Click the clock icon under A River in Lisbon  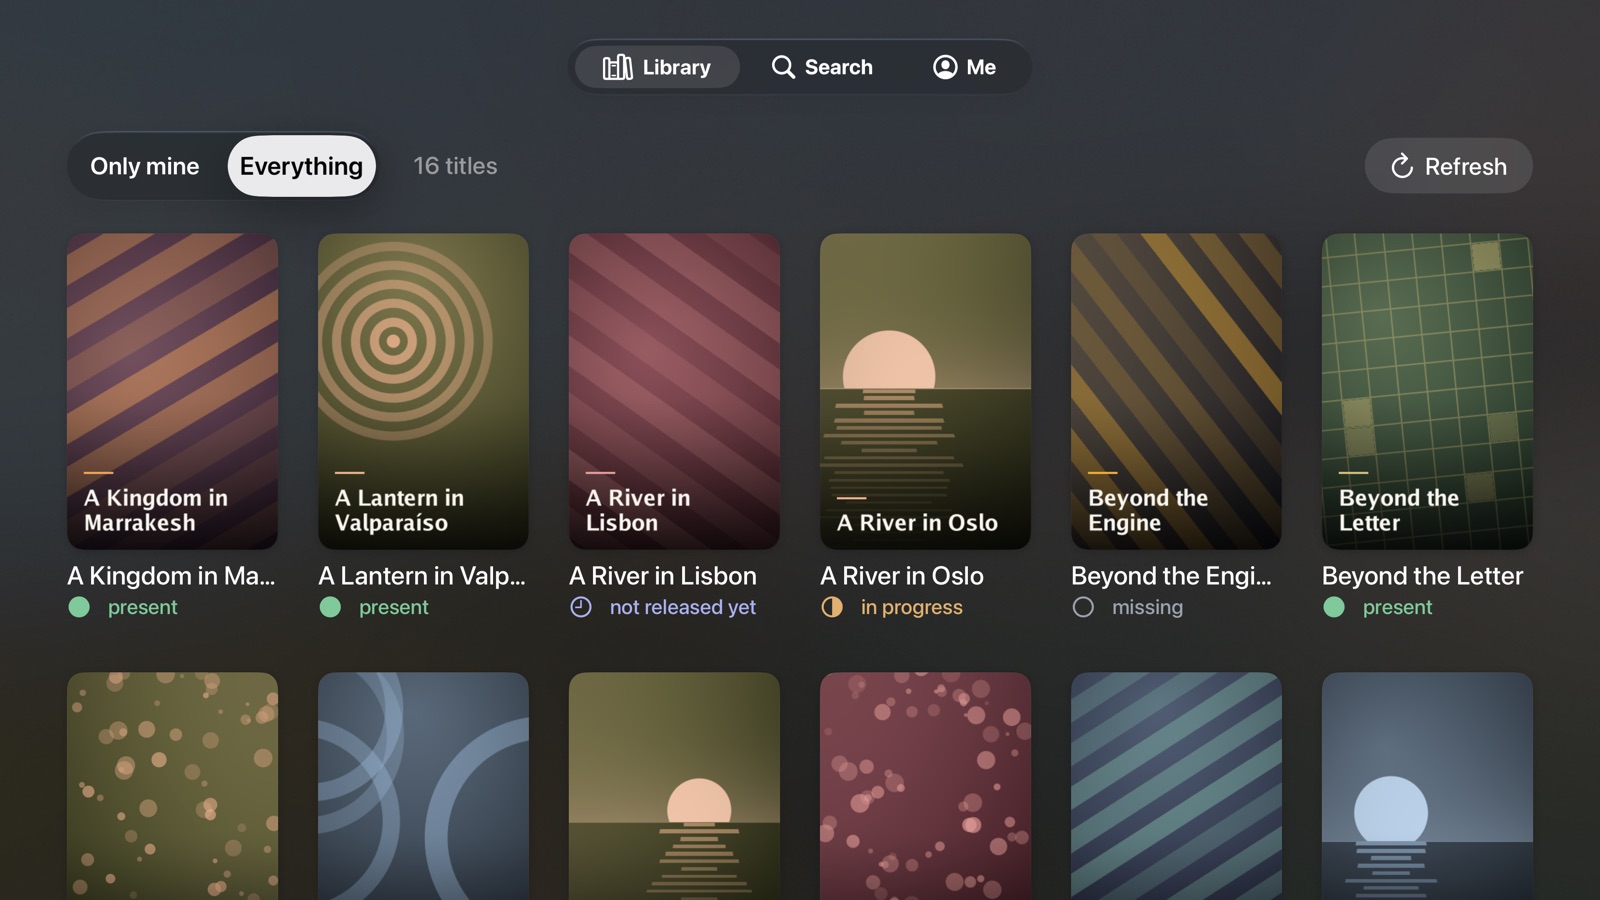pos(581,607)
